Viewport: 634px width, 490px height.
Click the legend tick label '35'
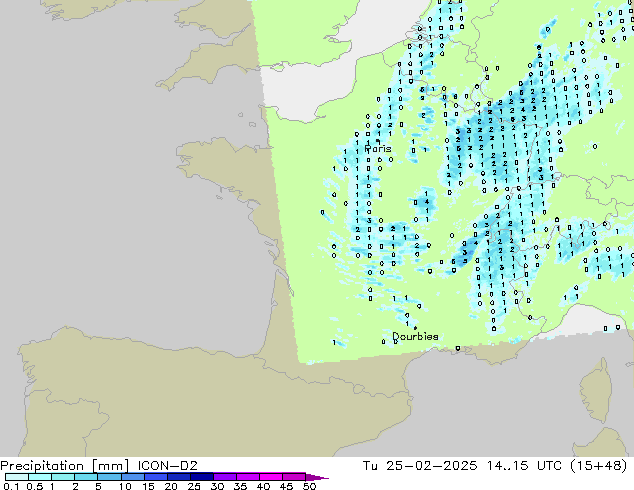(240, 486)
